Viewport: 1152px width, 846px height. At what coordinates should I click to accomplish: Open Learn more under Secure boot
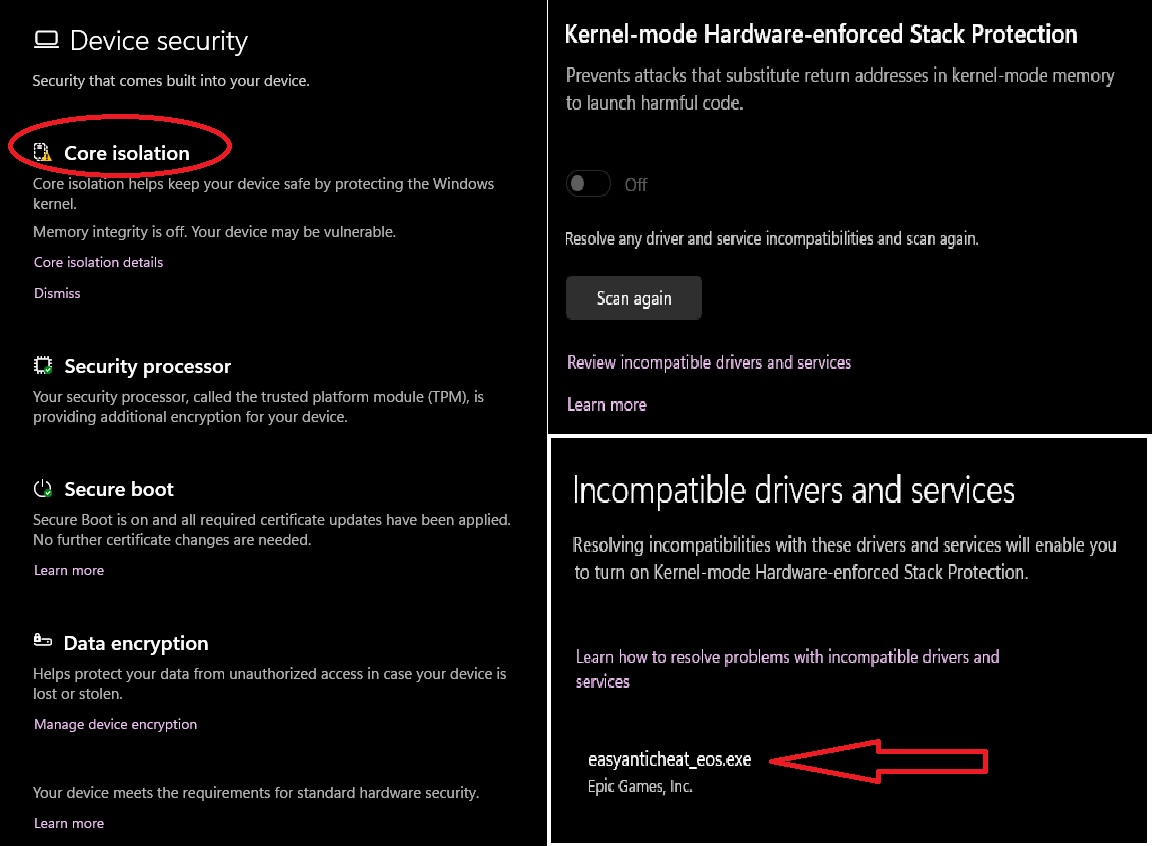(69, 571)
